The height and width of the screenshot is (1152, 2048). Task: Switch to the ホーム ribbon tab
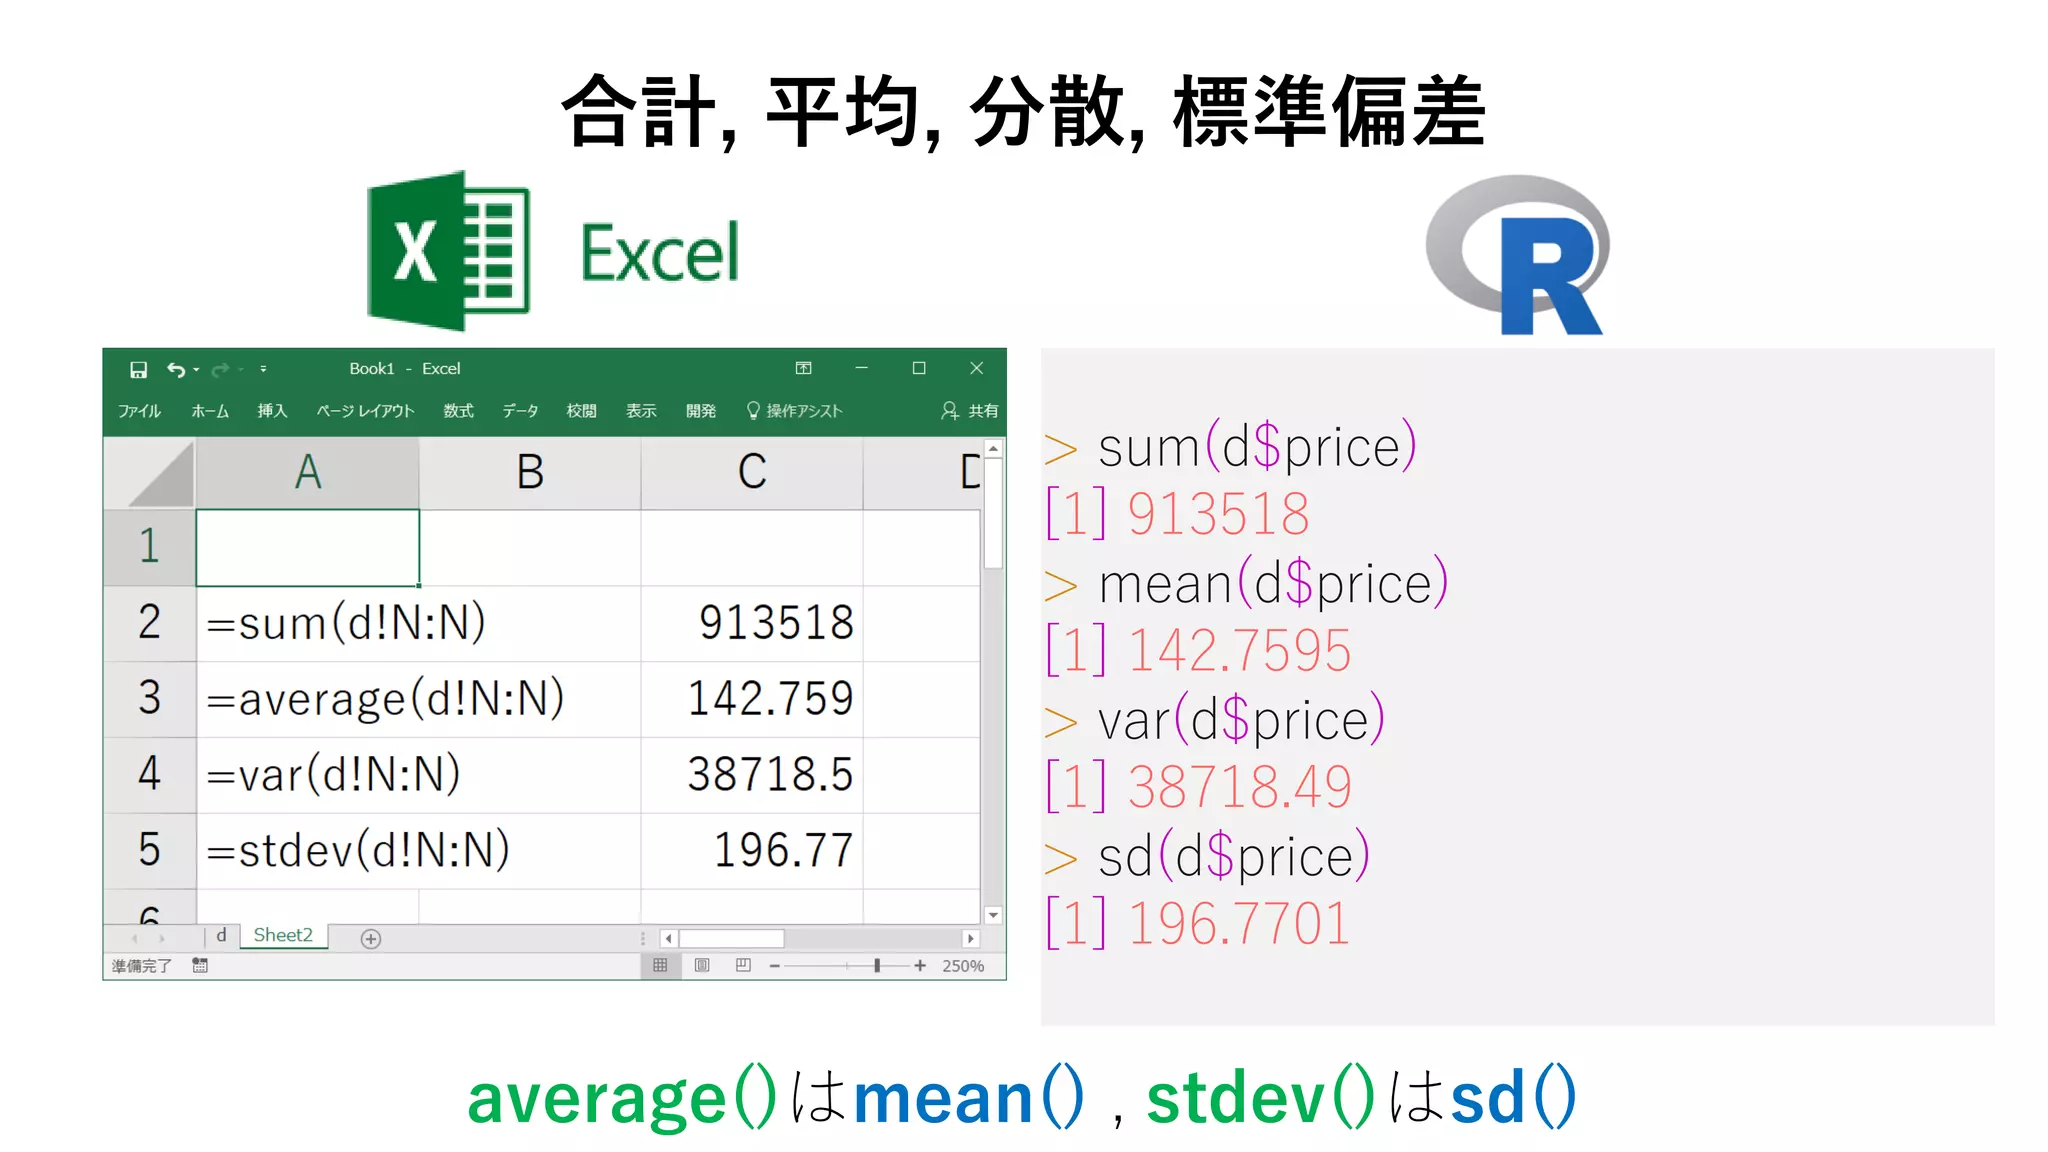(x=210, y=411)
